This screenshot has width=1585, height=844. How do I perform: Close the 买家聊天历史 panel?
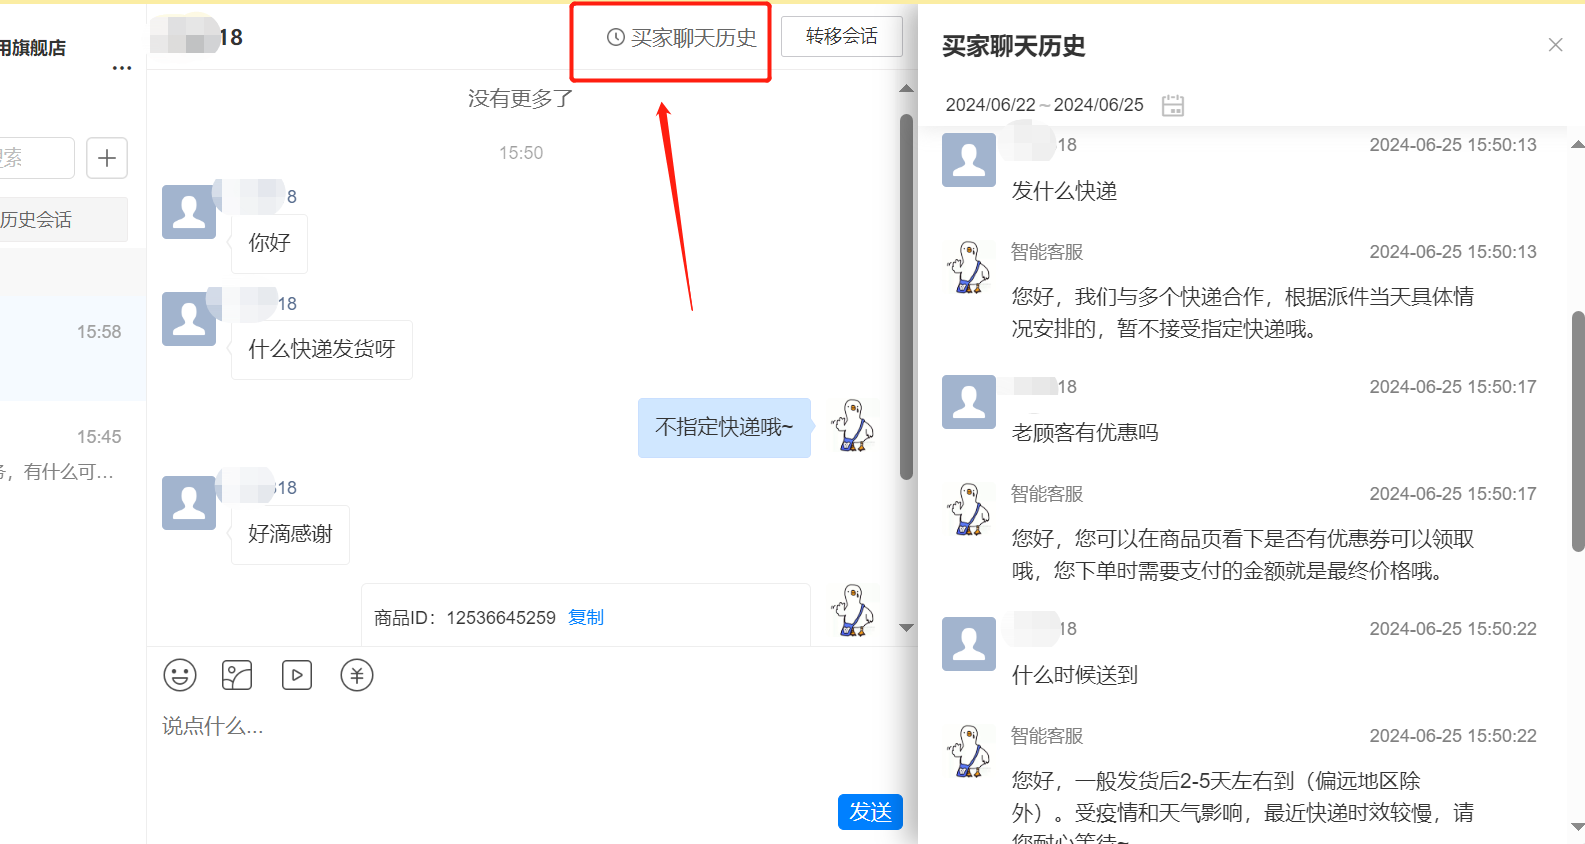(x=1555, y=45)
